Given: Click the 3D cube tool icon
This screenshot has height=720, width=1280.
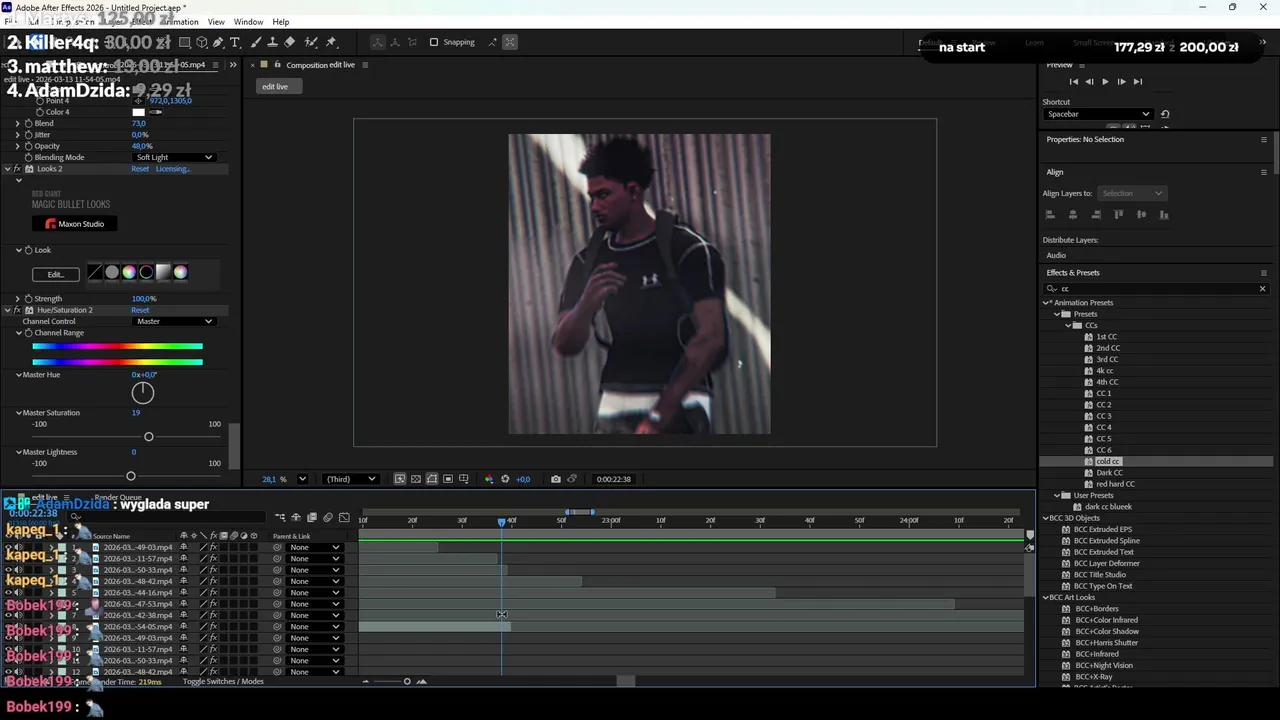Looking at the screenshot, I should [202, 42].
